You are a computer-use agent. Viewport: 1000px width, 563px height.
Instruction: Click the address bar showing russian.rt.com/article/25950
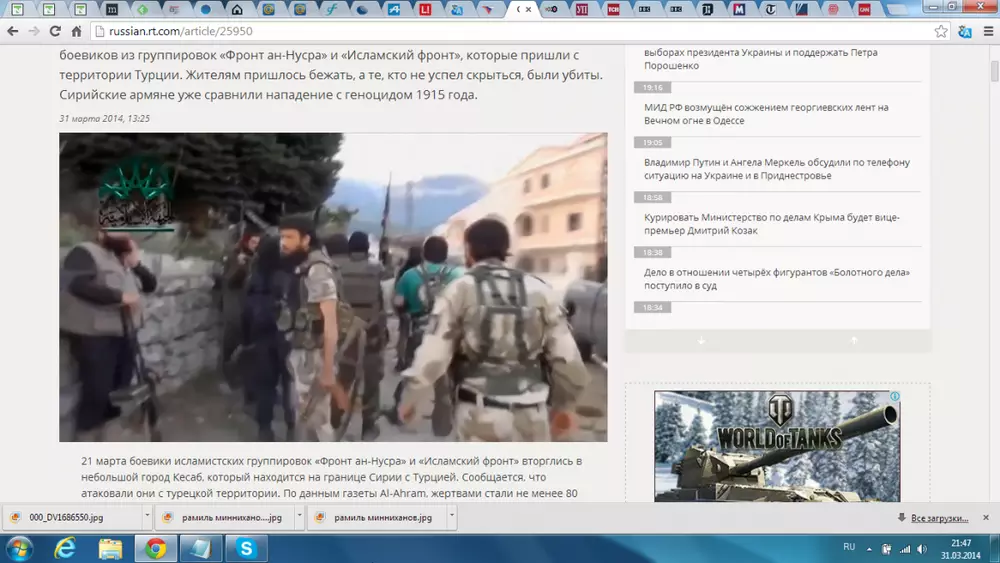pos(500,31)
